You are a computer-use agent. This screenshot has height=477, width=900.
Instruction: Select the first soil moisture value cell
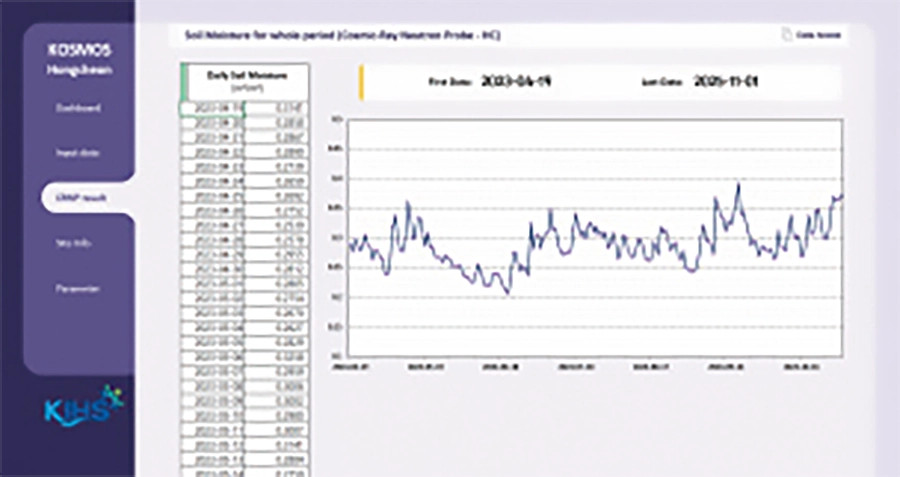click(x=277, y=108)
